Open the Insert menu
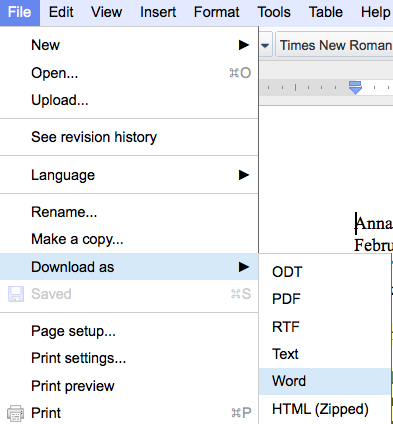The width and height of the screenshot is (393, 424). (x=158, y=13)
